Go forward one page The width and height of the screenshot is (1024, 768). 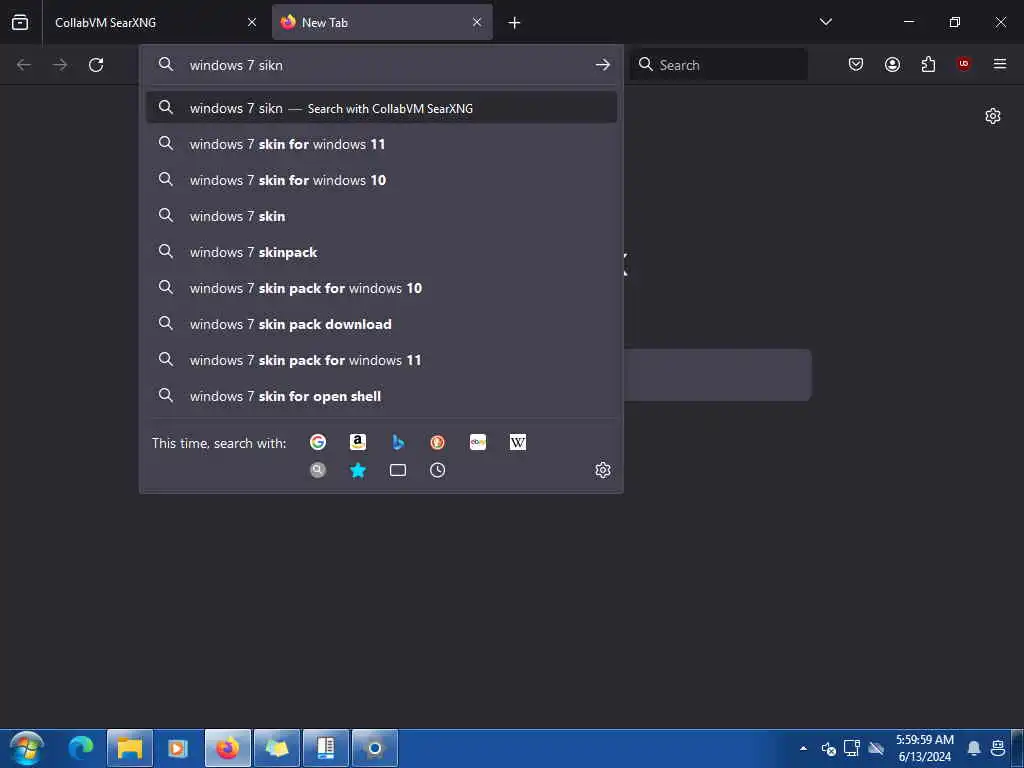click(60, 65)
